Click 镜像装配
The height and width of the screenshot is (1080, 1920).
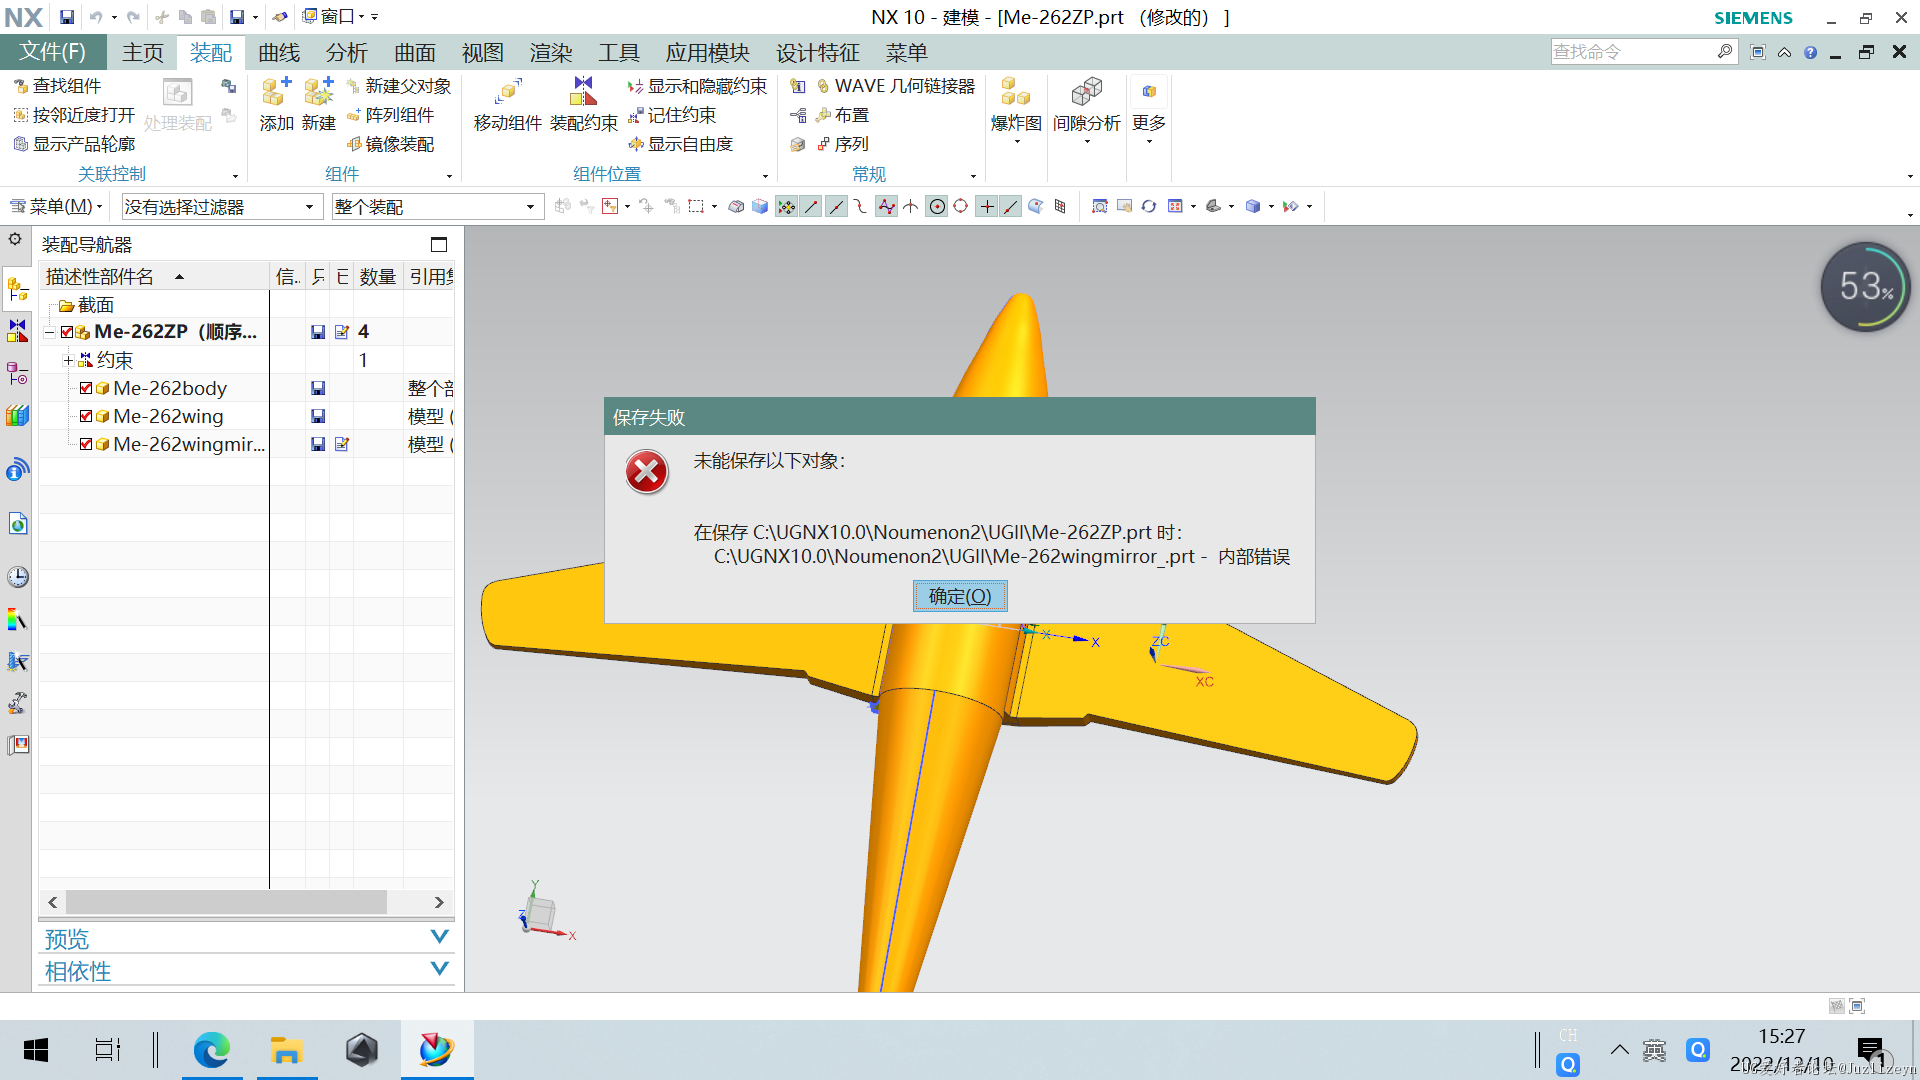(x=390, y=144)
